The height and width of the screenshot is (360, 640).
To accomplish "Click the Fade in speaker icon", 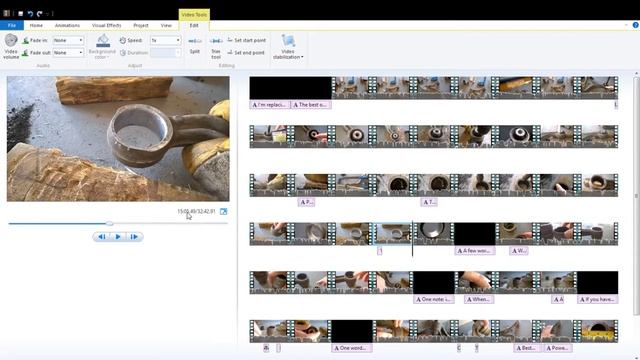I will [x=26, y=40].
